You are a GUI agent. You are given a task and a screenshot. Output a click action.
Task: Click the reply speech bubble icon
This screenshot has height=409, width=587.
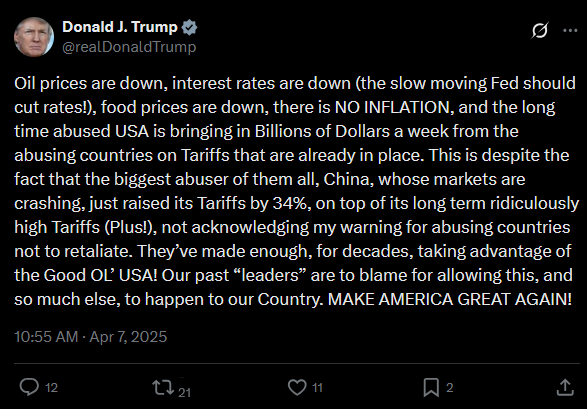[x=29, y=387]
